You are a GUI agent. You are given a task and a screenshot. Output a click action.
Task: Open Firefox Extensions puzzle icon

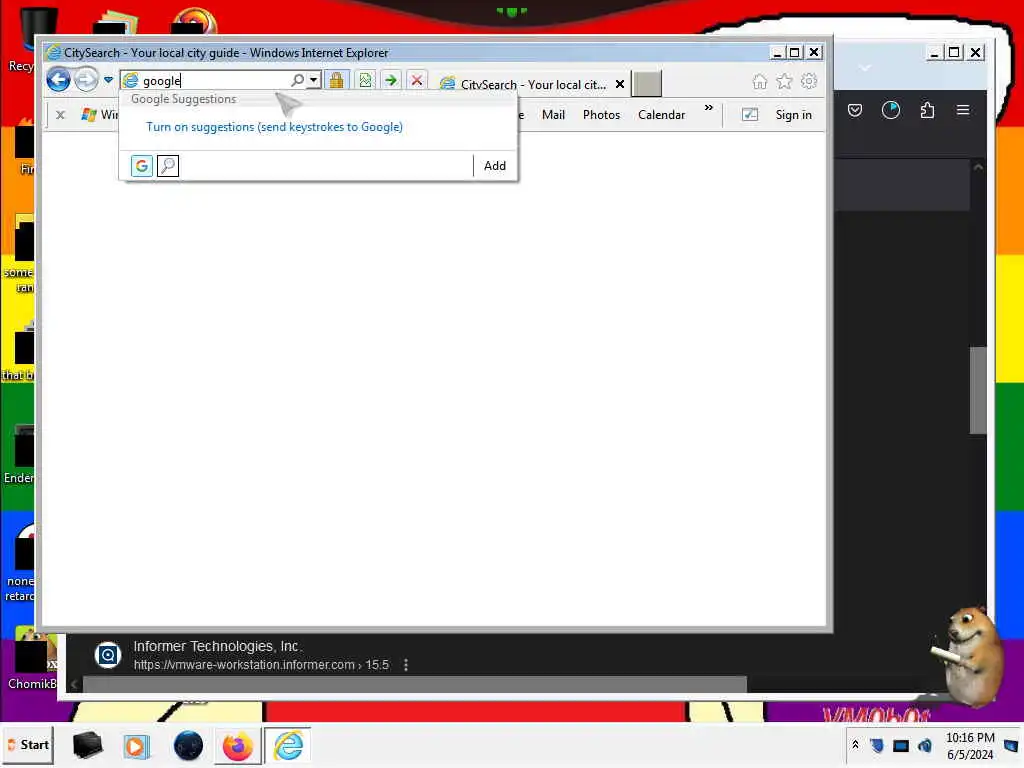(x=927, y=110)
